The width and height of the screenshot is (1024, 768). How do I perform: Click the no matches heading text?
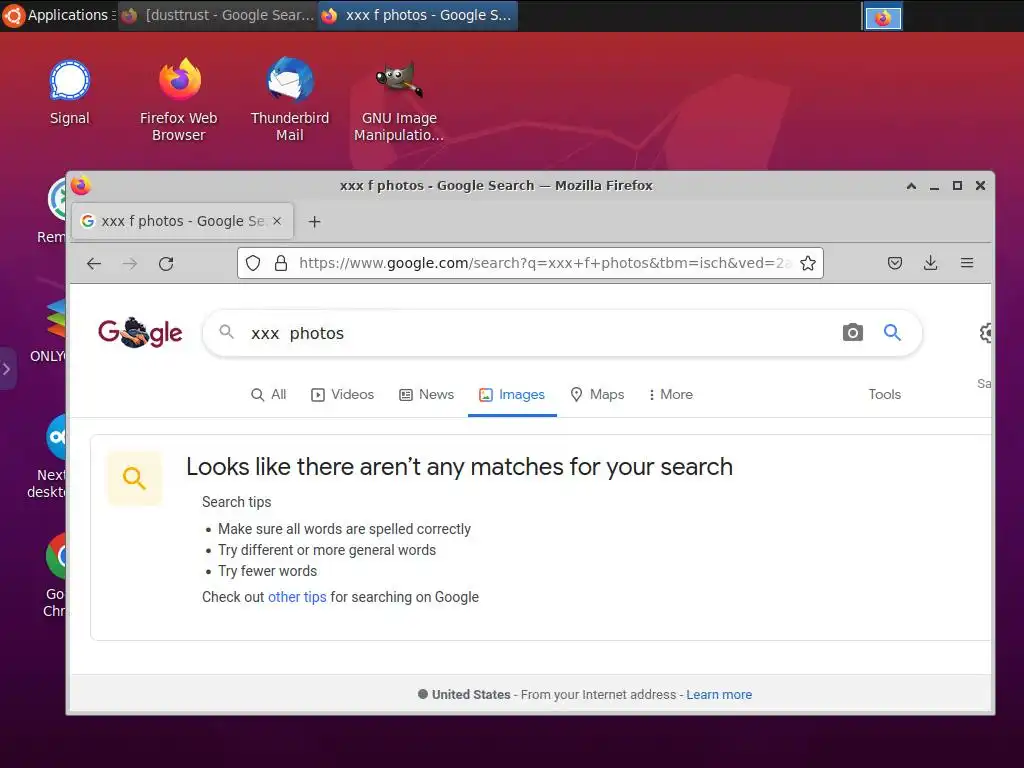pos(459,467)
